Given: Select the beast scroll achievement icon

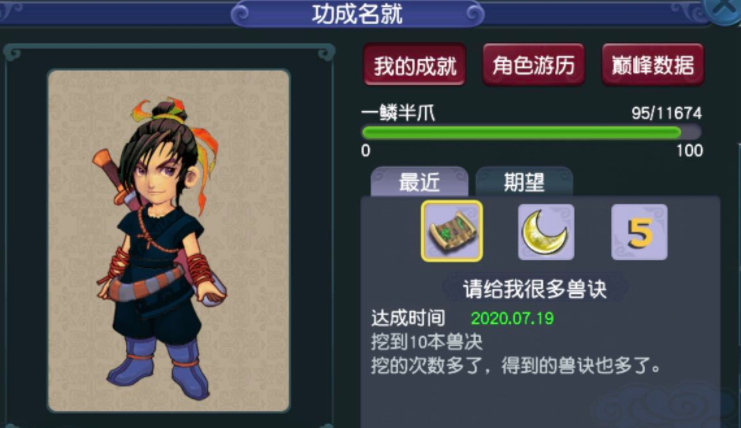Looking at the screenshot, I should click(x=452, y=231).
